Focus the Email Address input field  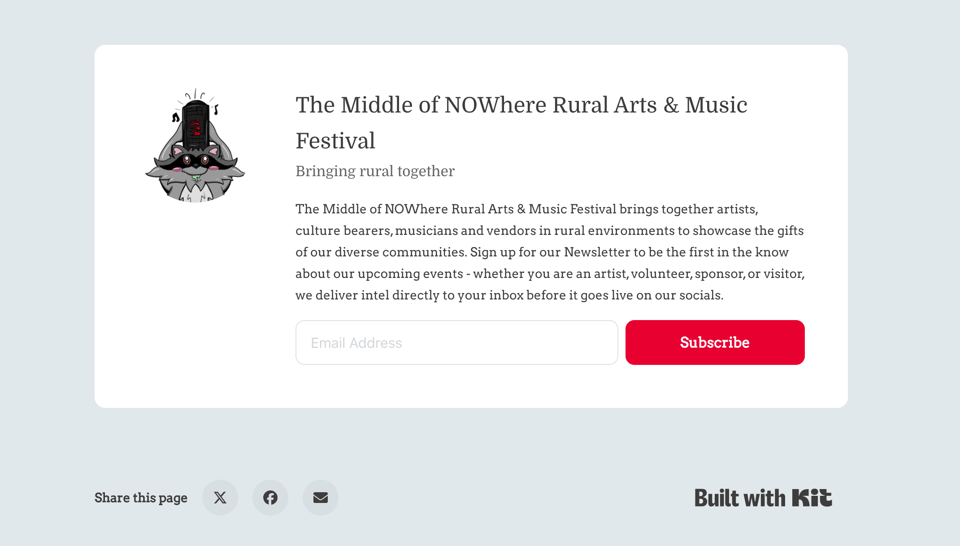pyautogui.click(x=456, y=342)
